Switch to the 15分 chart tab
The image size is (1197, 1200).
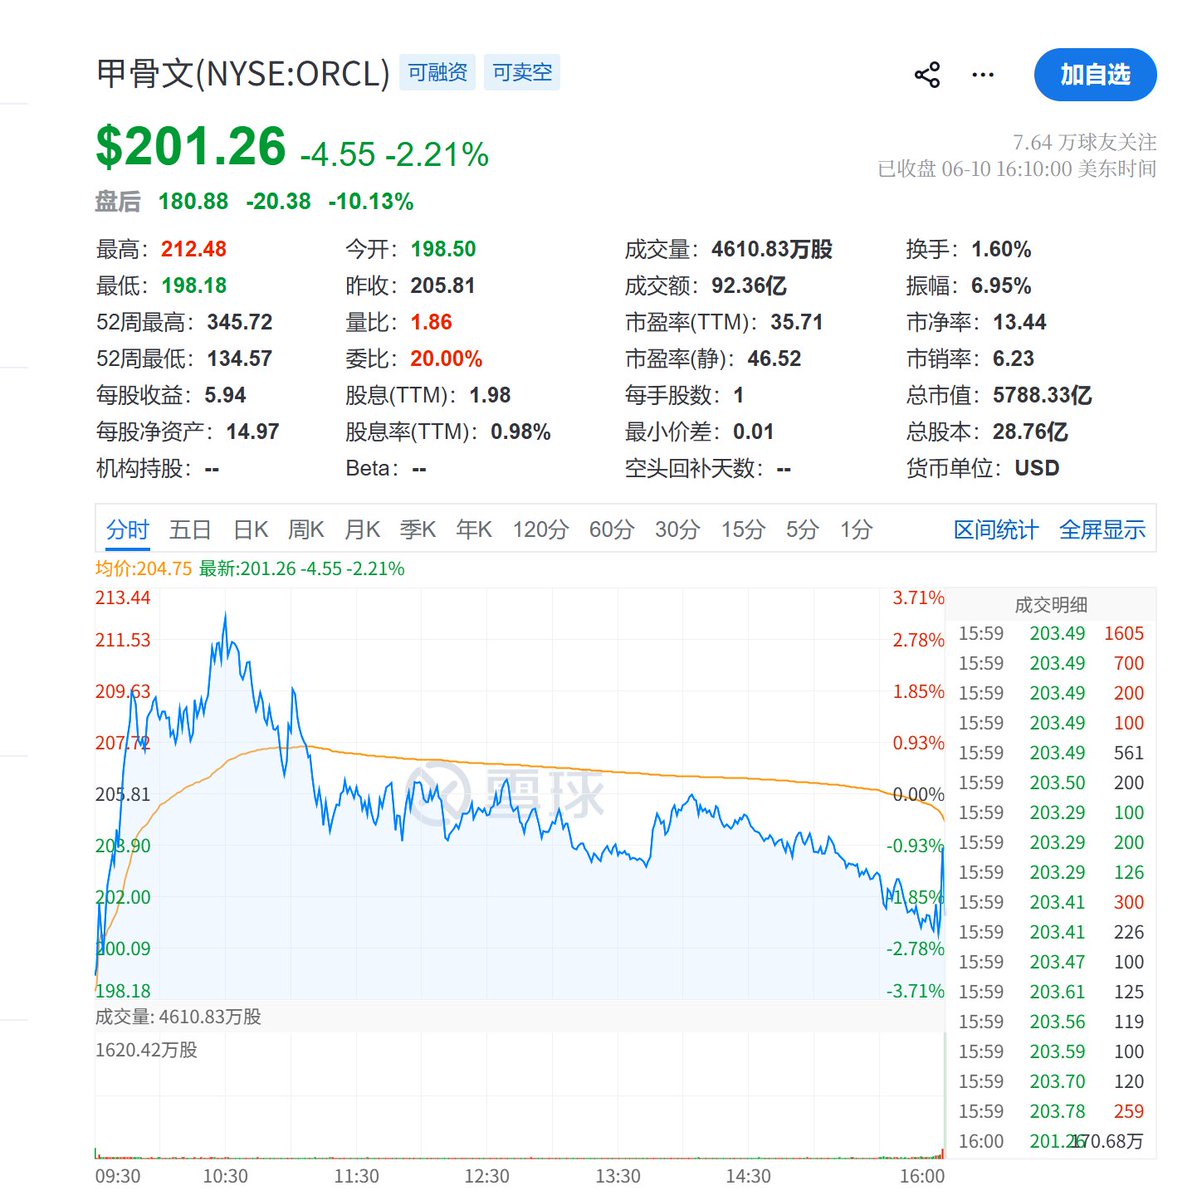click(743, 529)
